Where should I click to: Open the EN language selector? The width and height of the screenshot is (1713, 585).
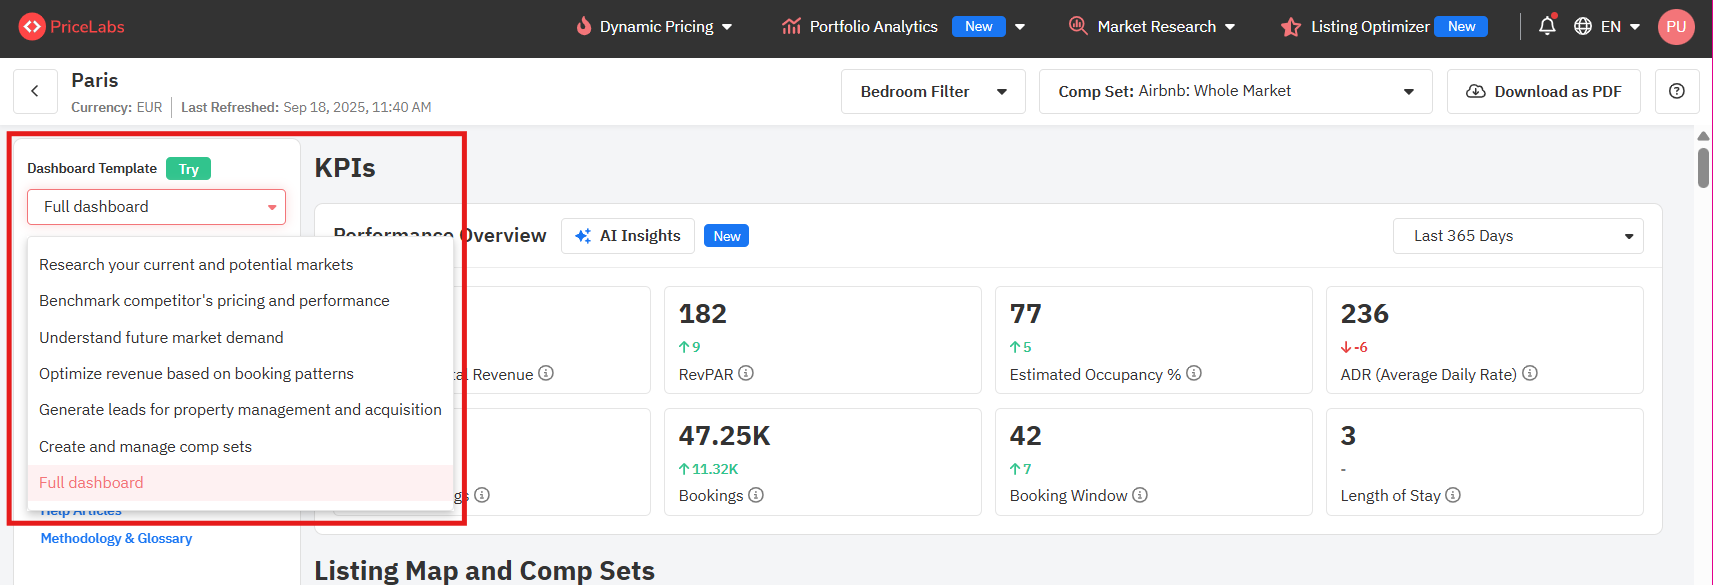[x=1607, y=27]
